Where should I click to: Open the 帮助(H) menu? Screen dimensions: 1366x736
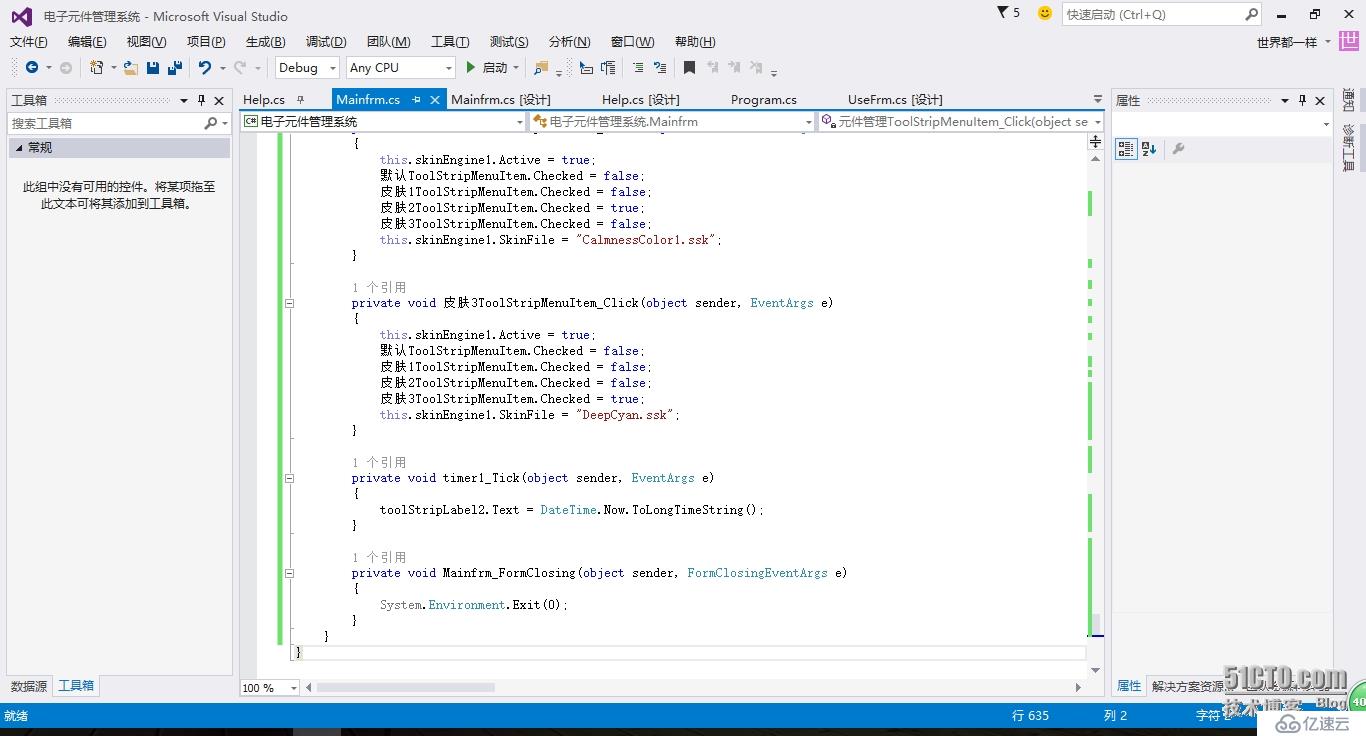click(x=695, y=42)
